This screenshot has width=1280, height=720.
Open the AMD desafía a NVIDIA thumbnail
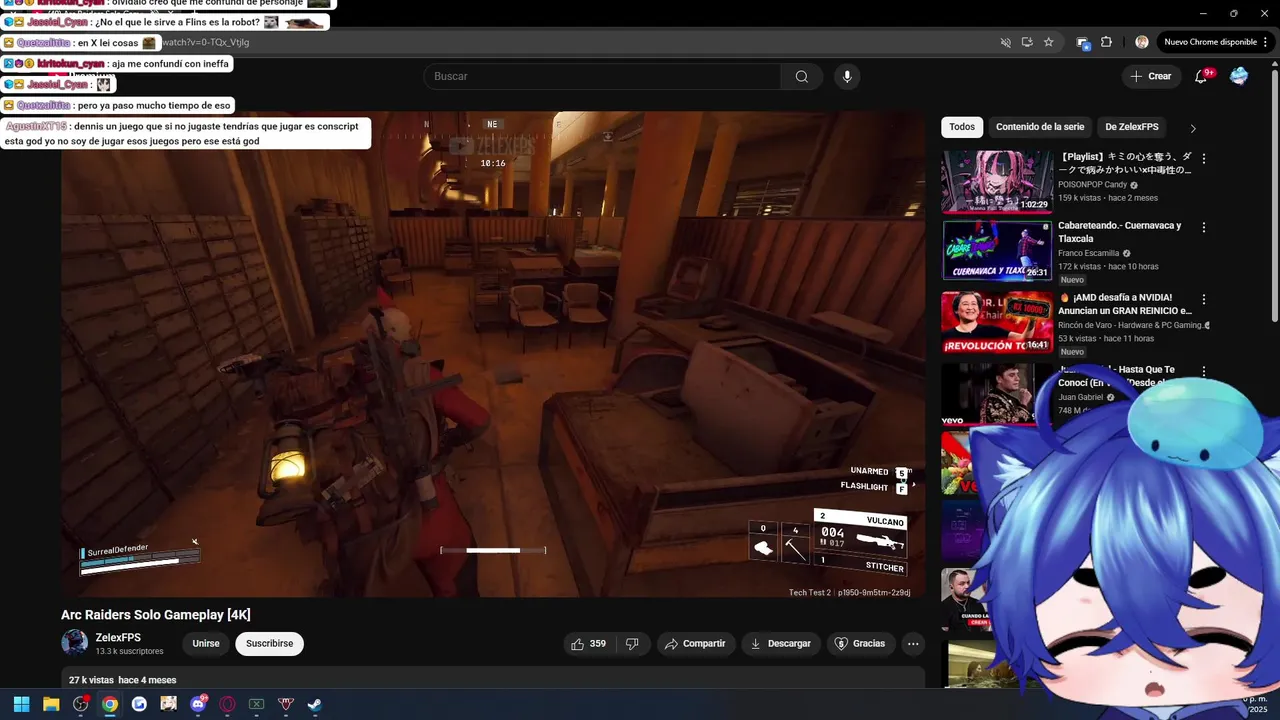coord(997,322)
